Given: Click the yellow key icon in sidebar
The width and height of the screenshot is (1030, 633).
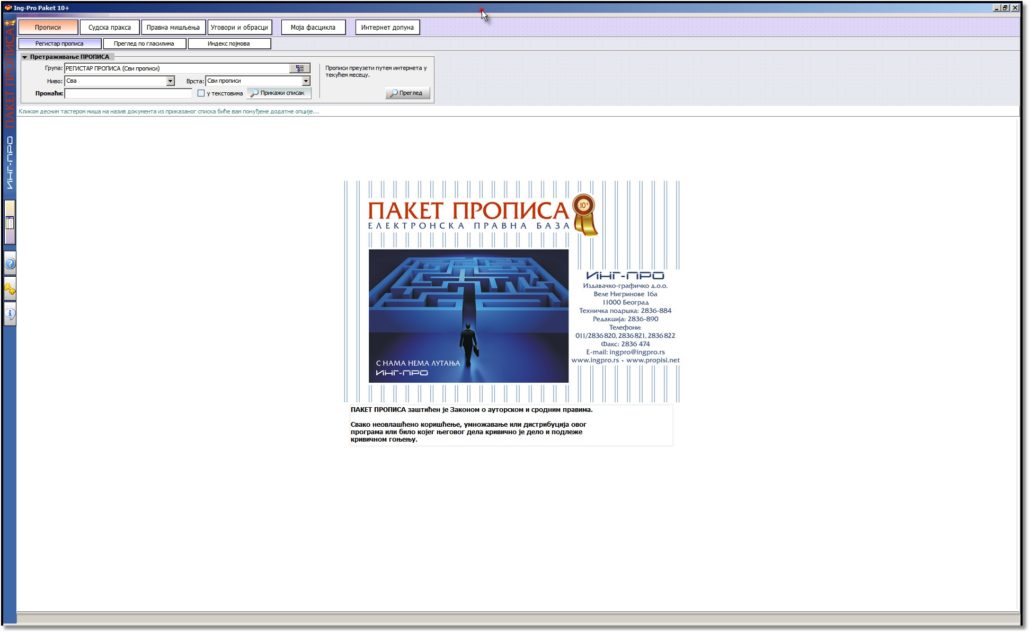Looking at the screenshot, I should [11, 289].
